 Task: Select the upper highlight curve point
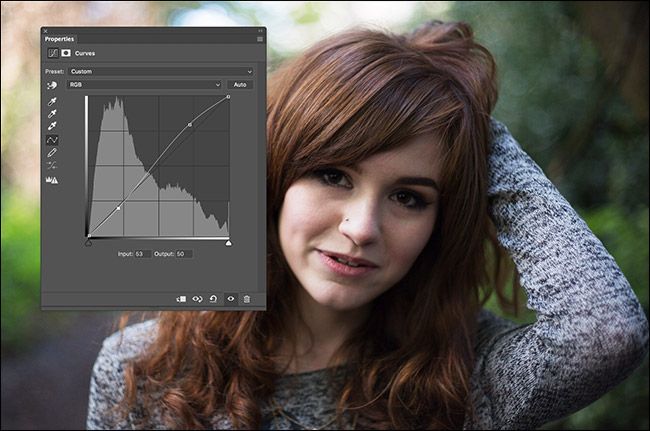click(x=190, y=125)
